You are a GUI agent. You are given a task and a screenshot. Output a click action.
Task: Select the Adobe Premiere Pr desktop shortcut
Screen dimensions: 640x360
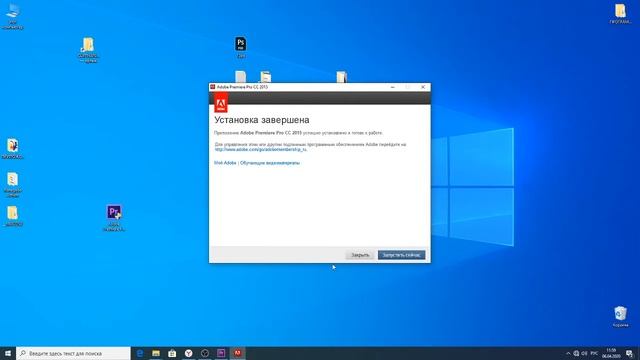pos(114,218)
